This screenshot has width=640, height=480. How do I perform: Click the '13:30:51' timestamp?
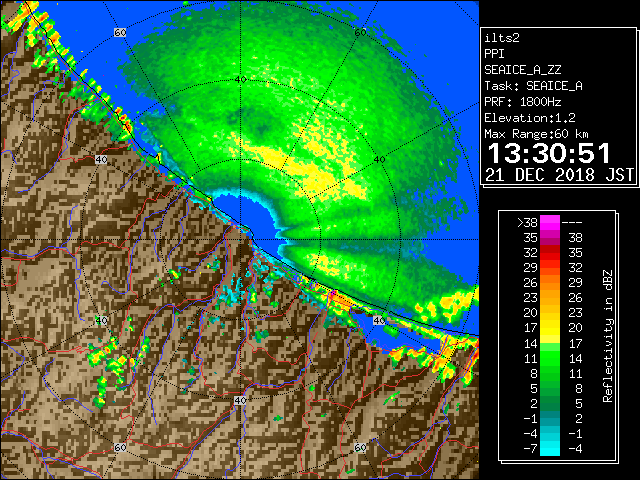(x=549, y=153)
